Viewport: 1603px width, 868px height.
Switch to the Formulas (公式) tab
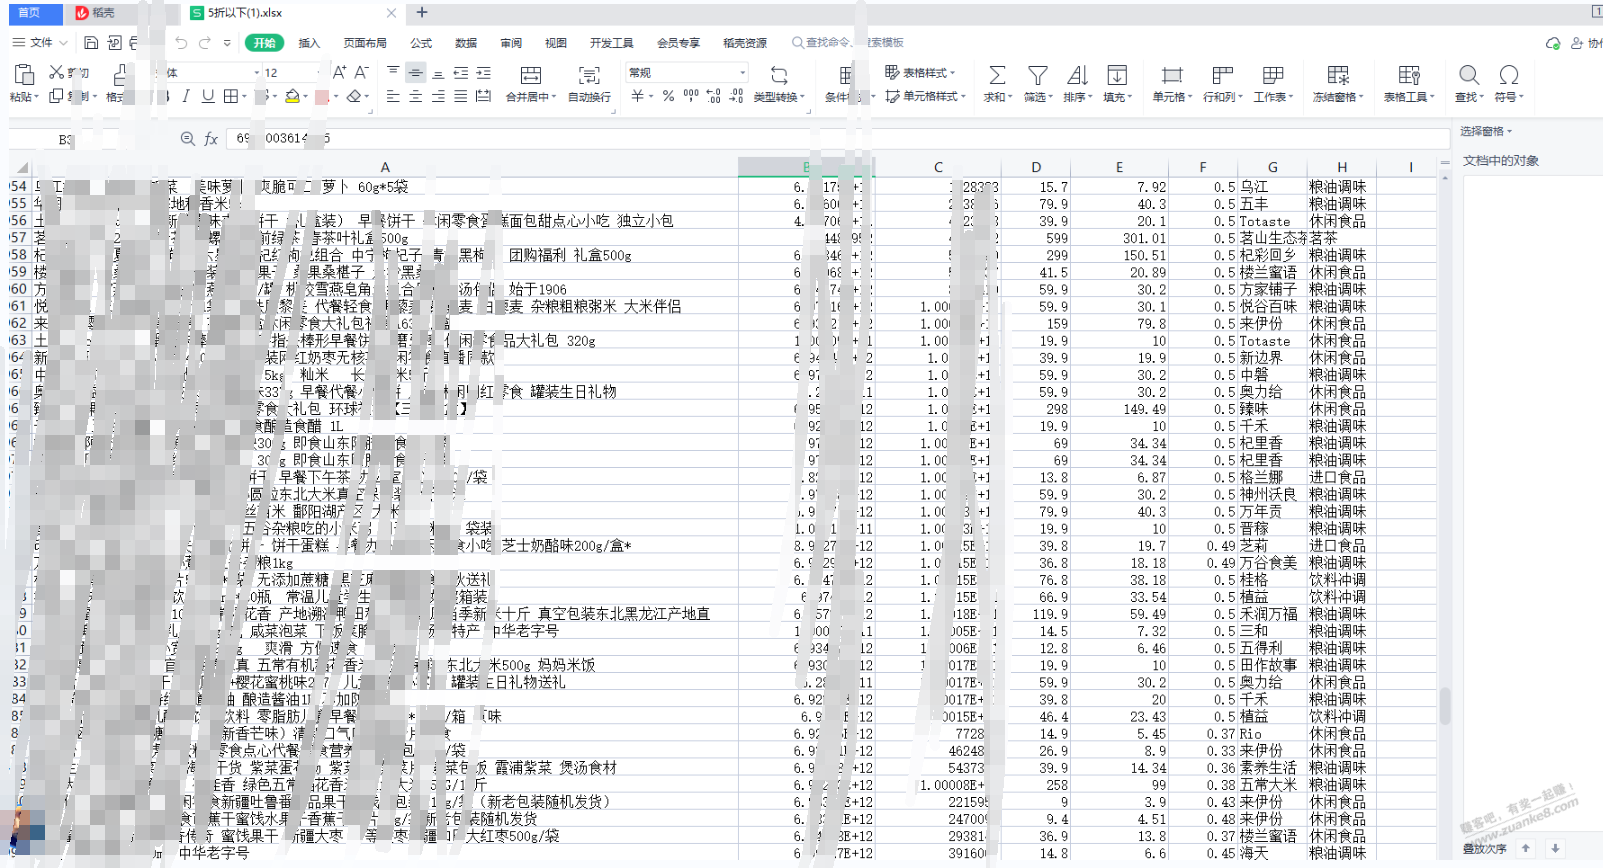(x=421, y=43)
